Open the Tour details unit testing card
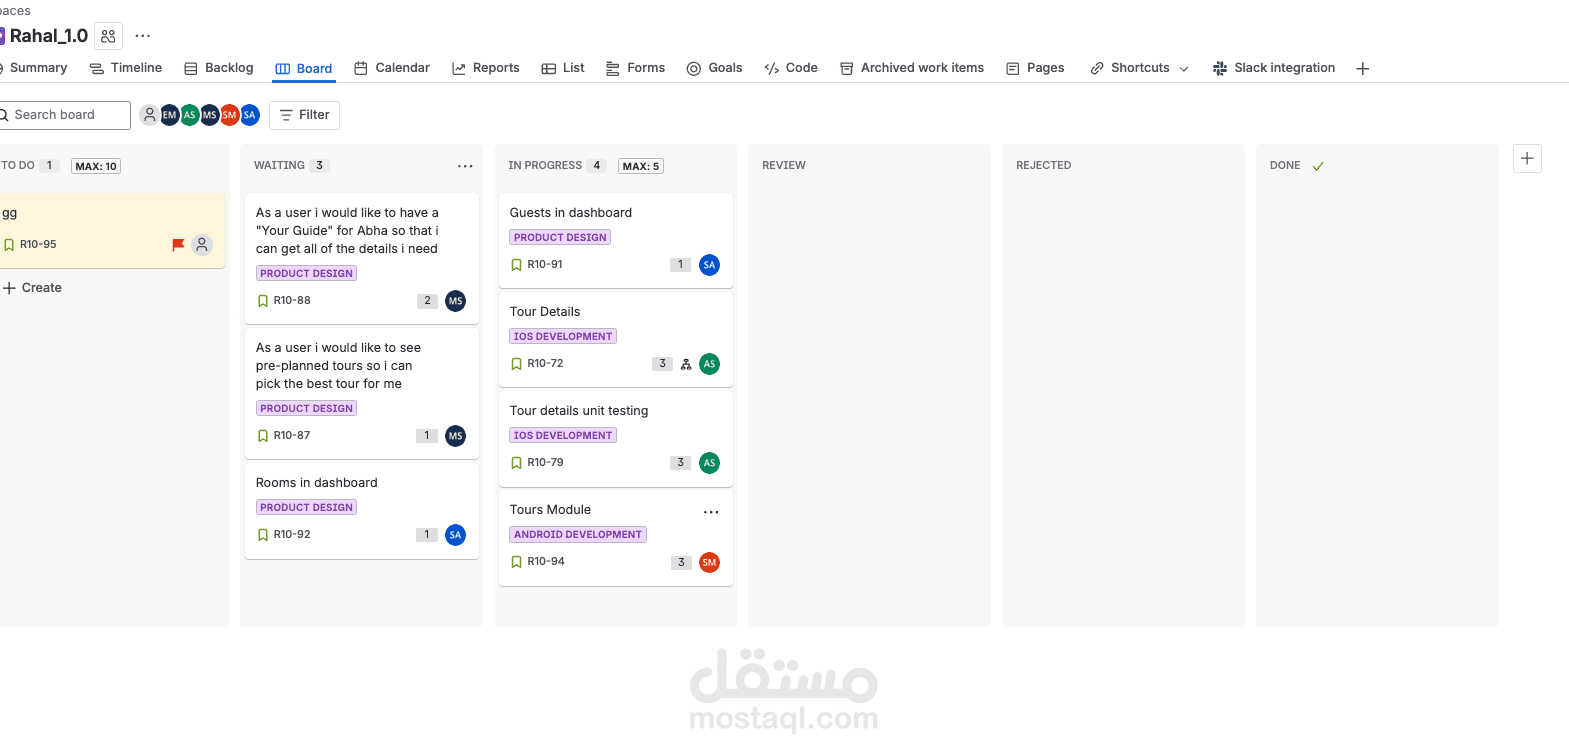The image size is (1569, 750). click(616, 438)
